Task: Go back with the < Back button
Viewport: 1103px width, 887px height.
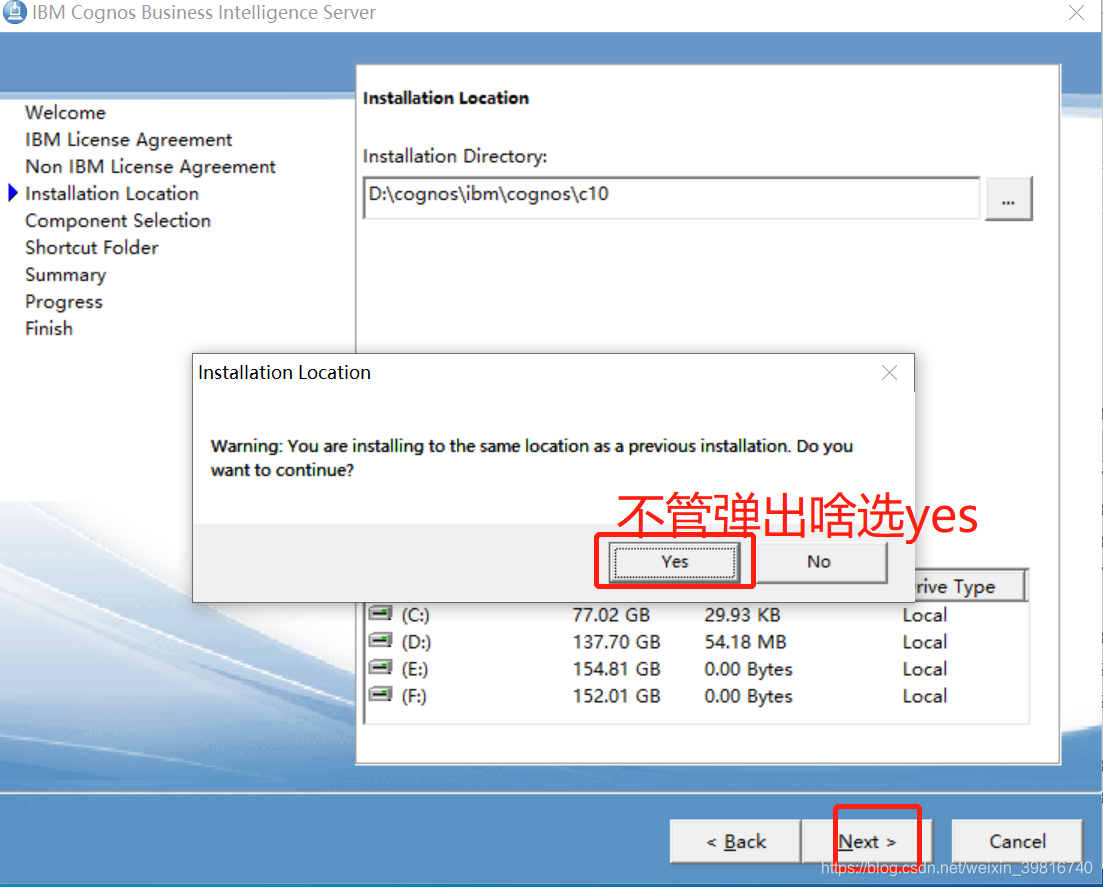Action: [x=736, y=841]
